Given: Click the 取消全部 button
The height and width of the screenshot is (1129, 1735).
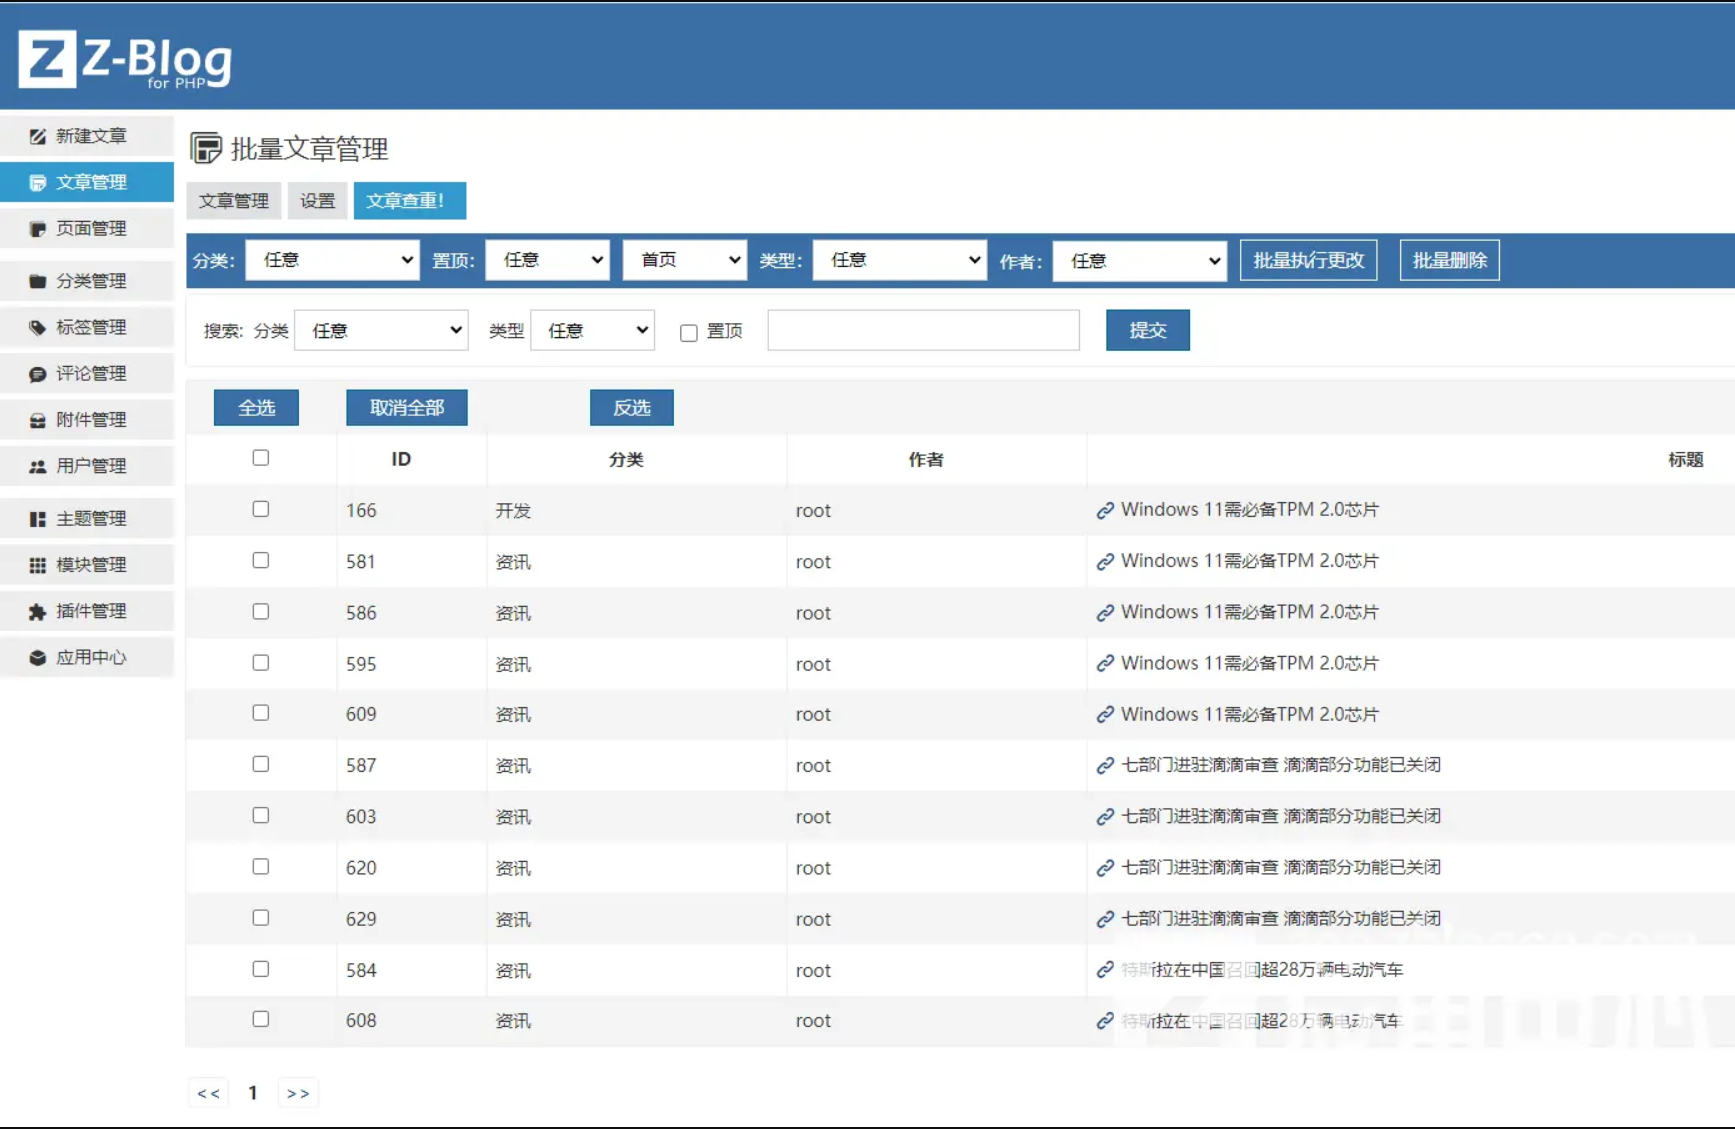Looking at the screenshot, I should tap(407, 408).
